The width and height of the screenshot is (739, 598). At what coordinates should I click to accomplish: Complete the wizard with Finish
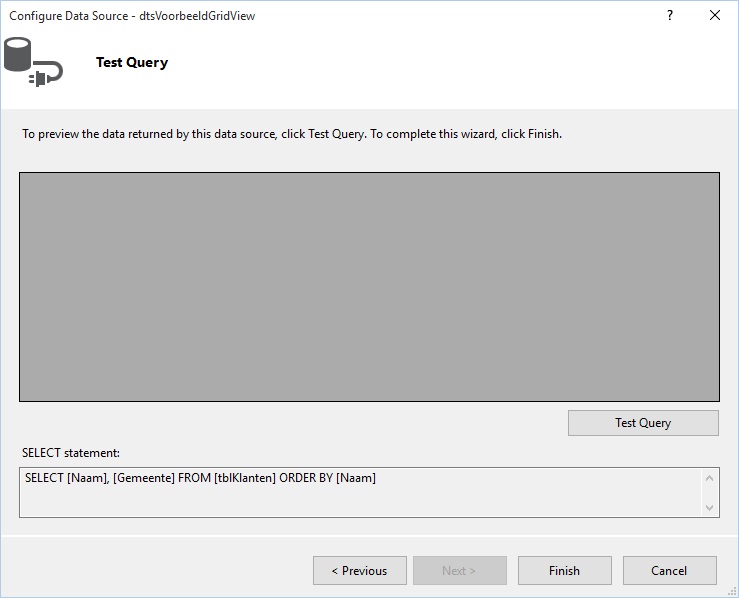(x=565, y=571)
